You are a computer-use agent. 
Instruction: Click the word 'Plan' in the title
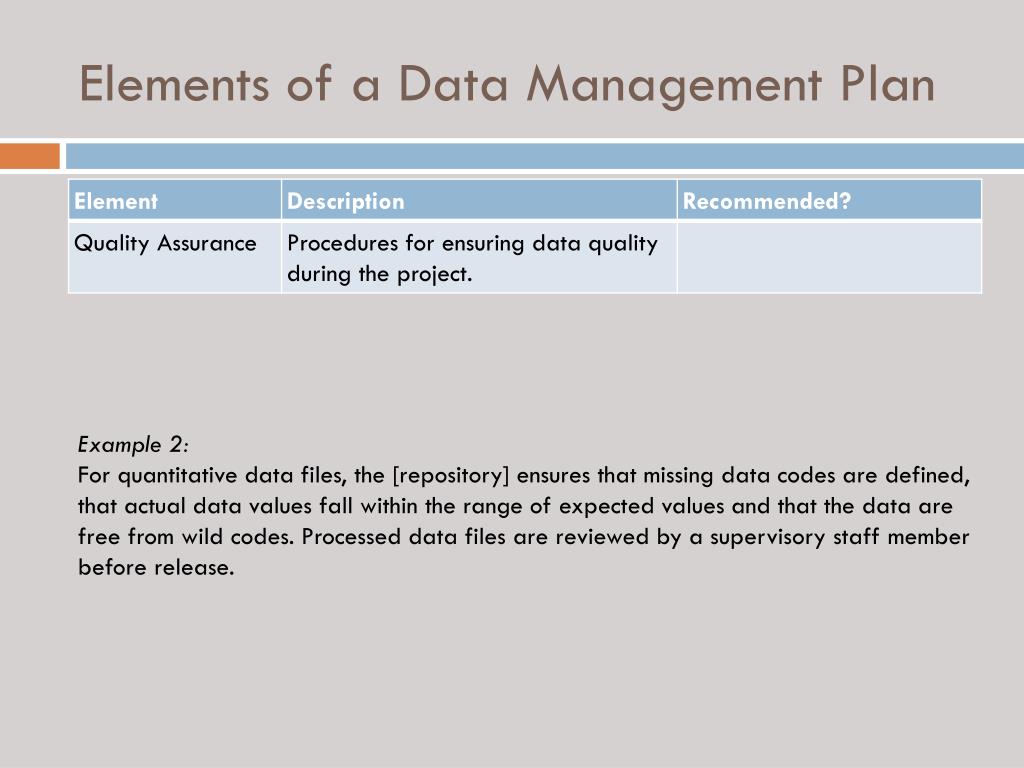click(888, 84)
